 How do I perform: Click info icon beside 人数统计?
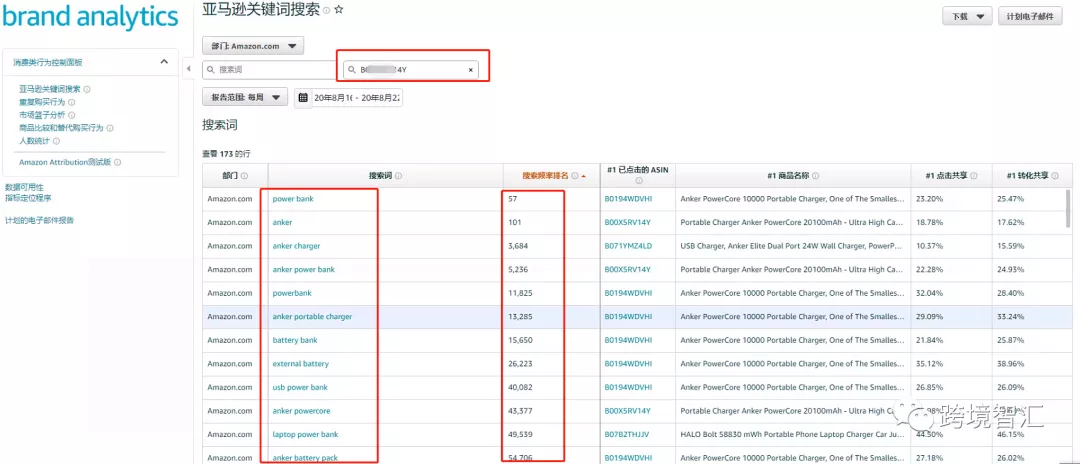56,141
